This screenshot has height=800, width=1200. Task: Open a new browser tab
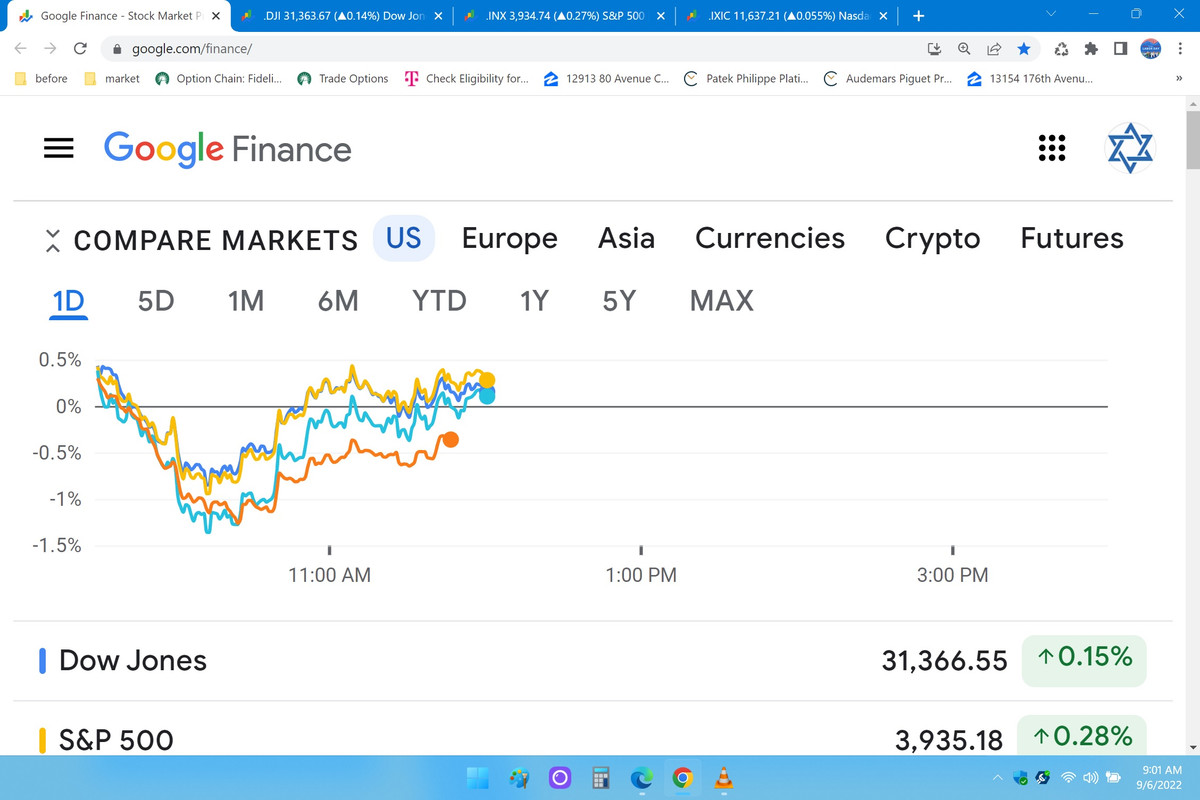pyautogui.click(x=919, y=16)
